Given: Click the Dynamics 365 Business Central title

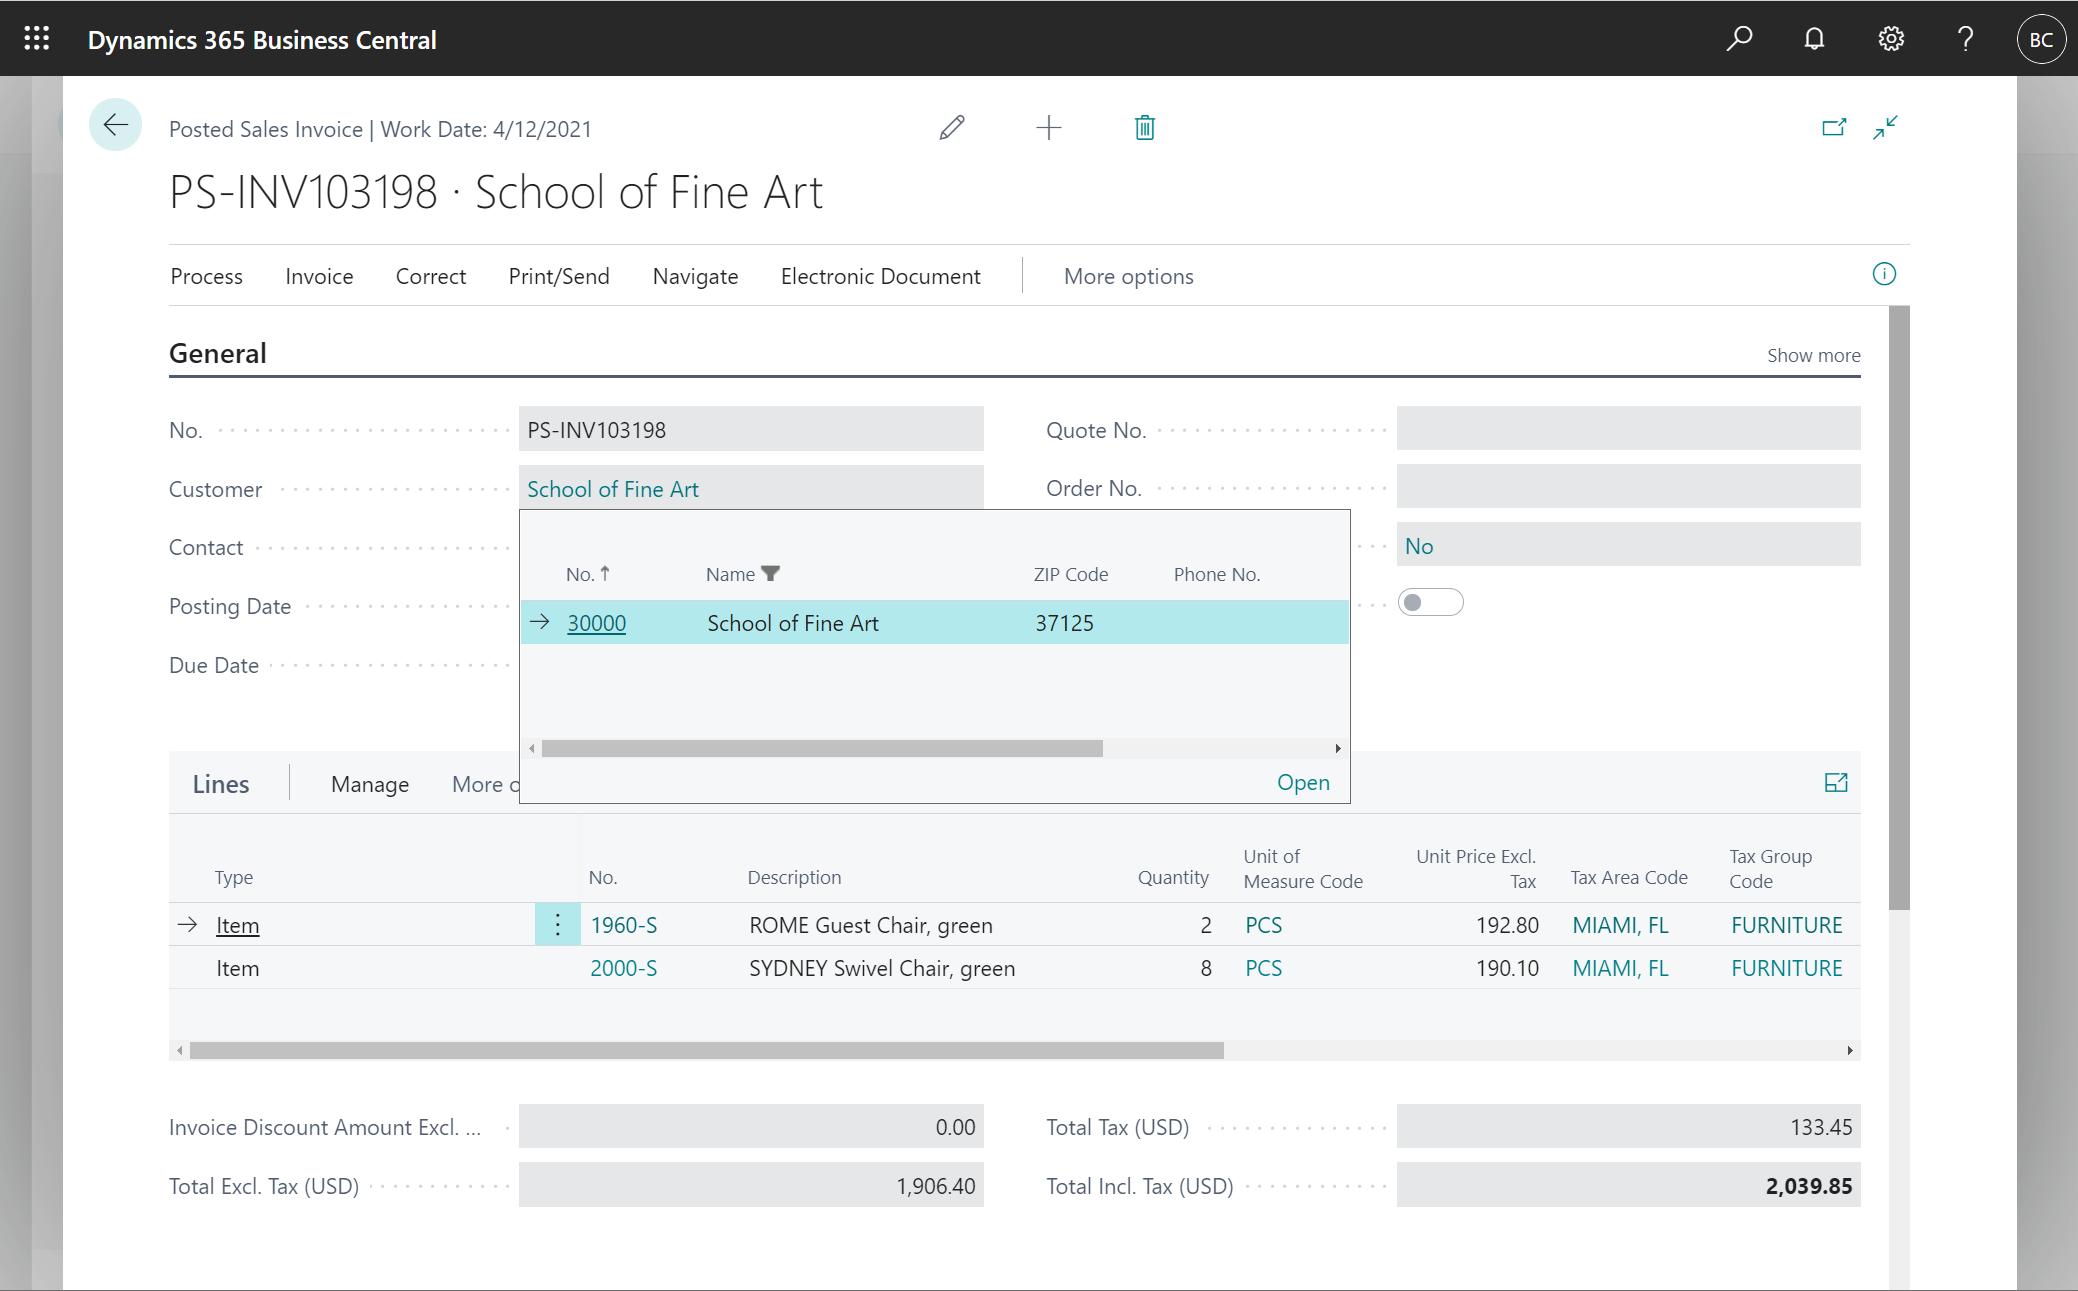Looking at the screenshot, I should pos(262,40).
